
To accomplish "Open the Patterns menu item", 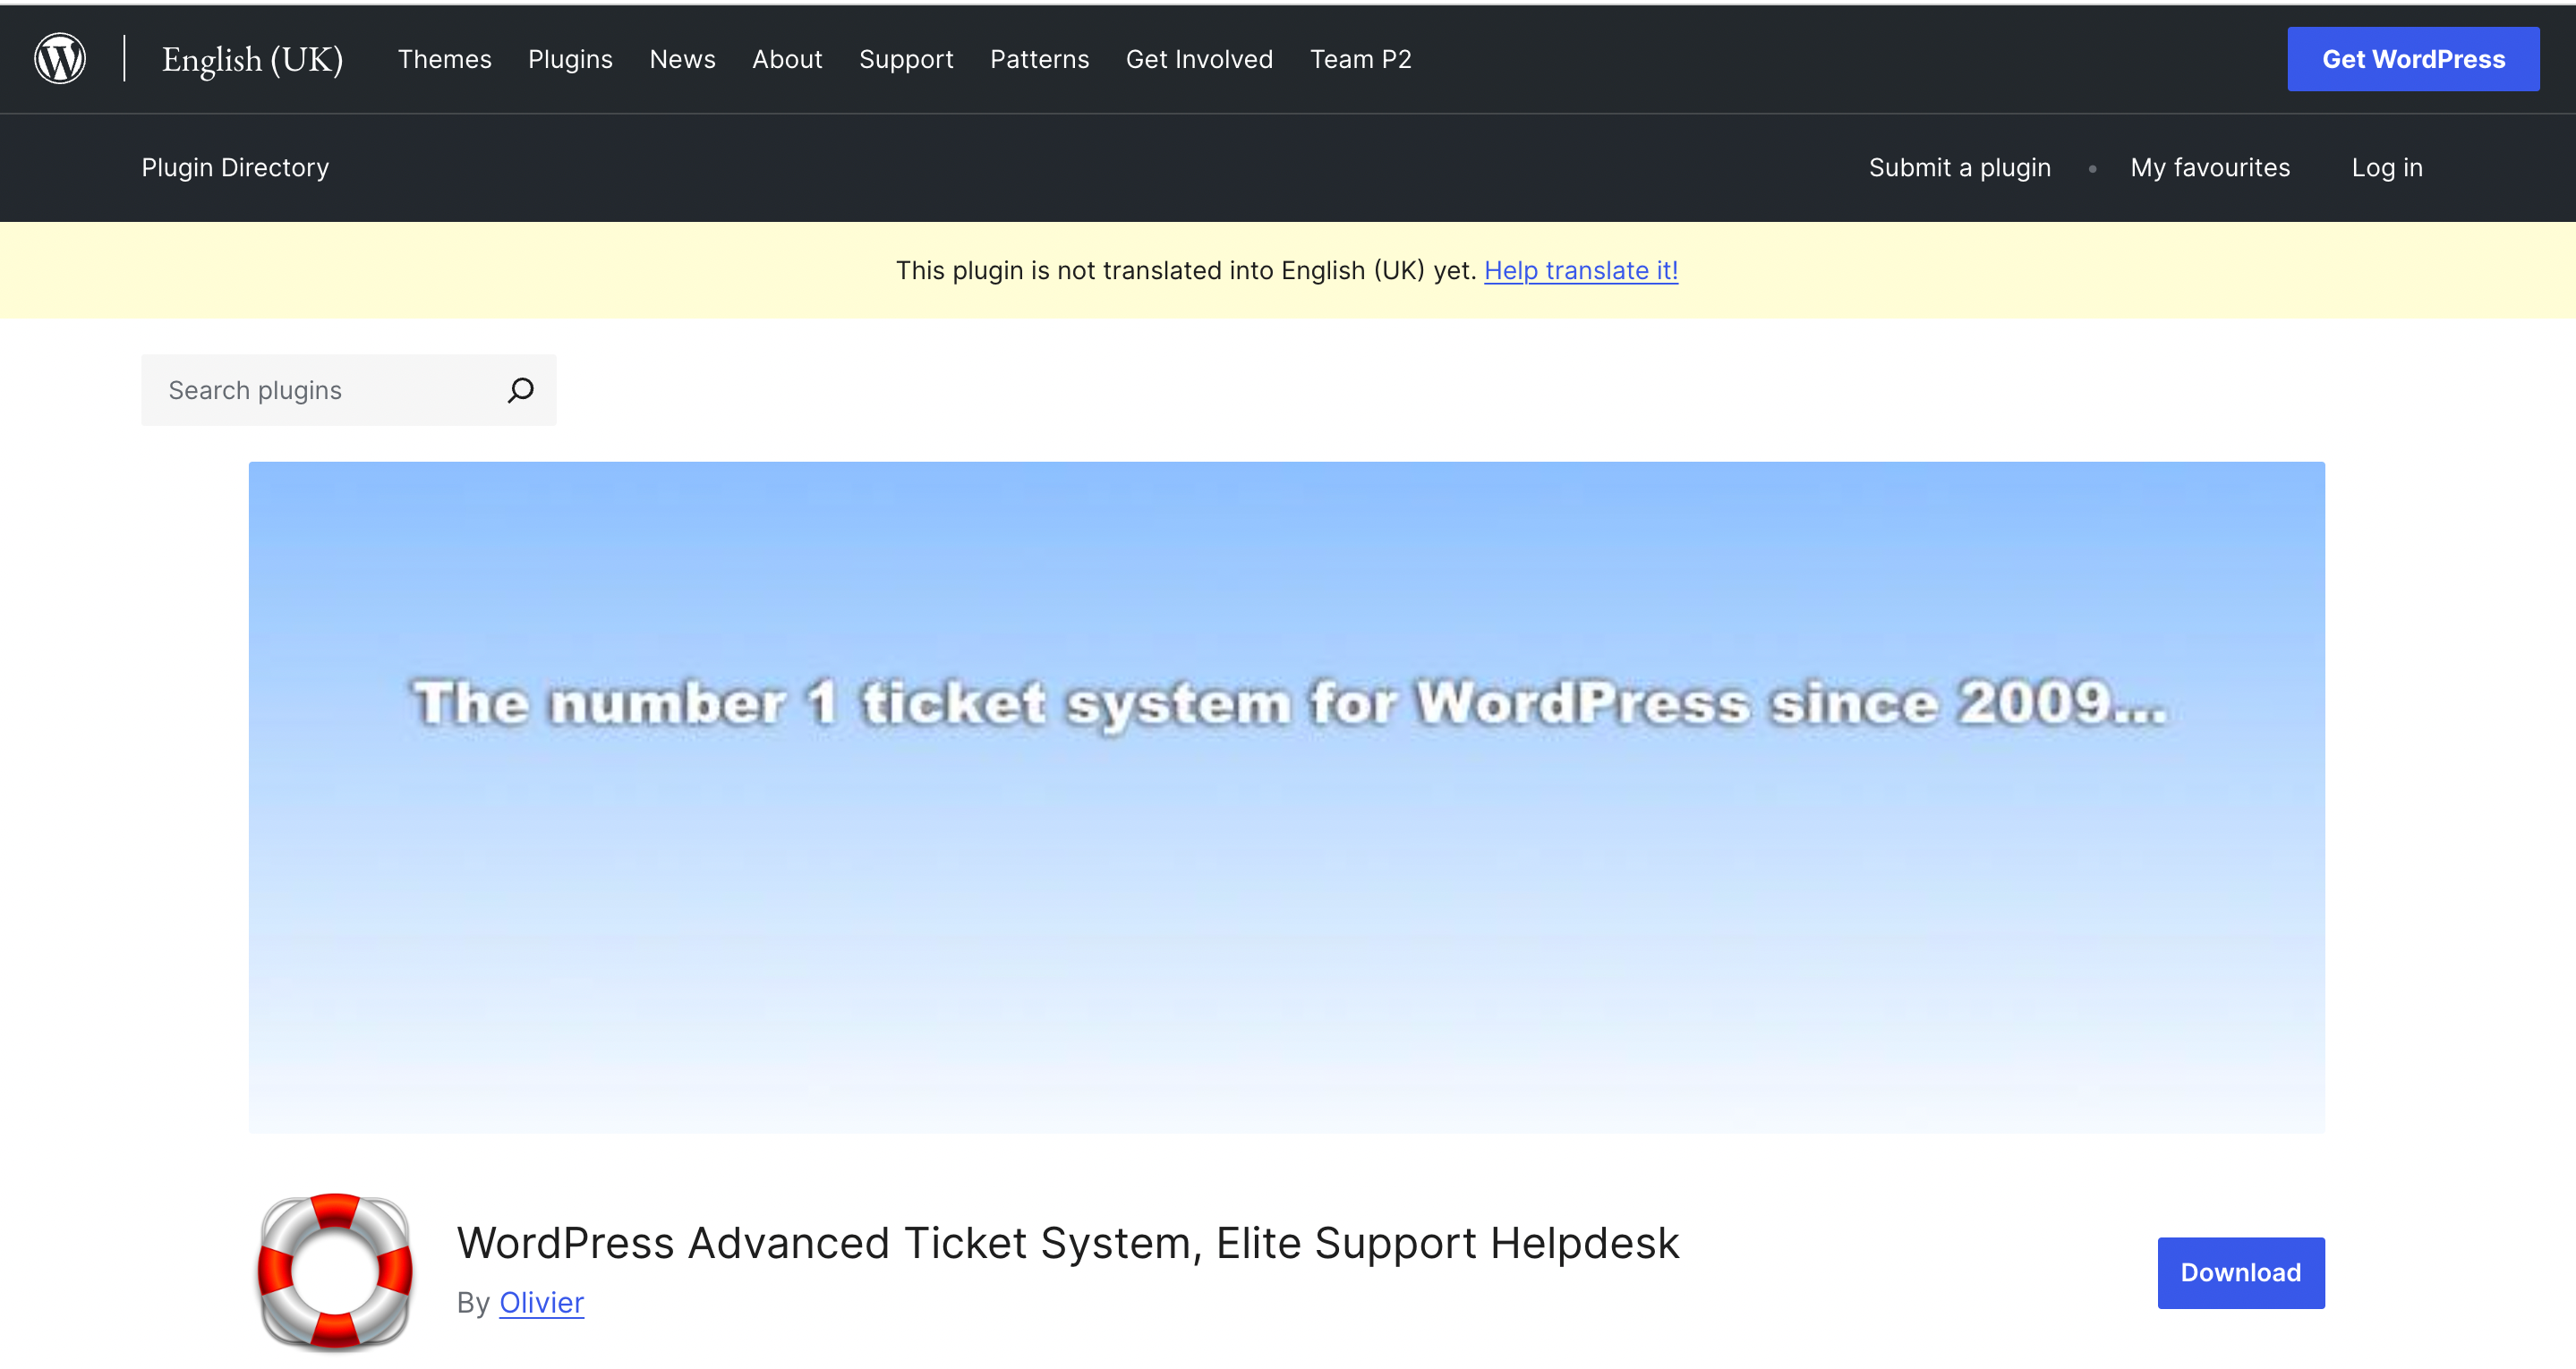I will point(1039,59).
